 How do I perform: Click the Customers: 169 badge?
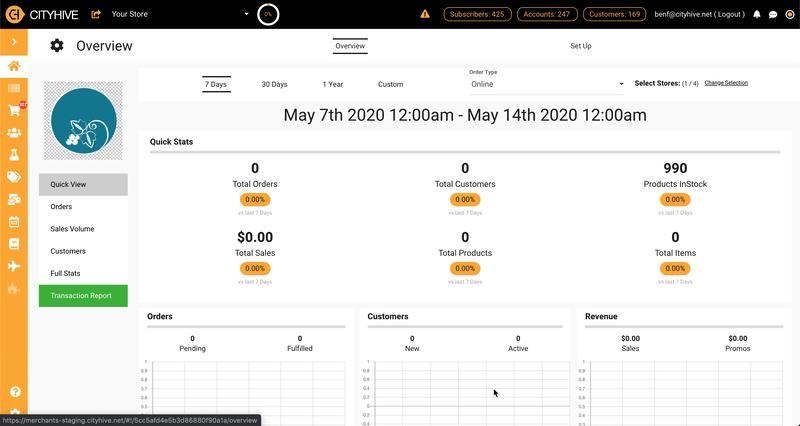[x=614, y=14]
